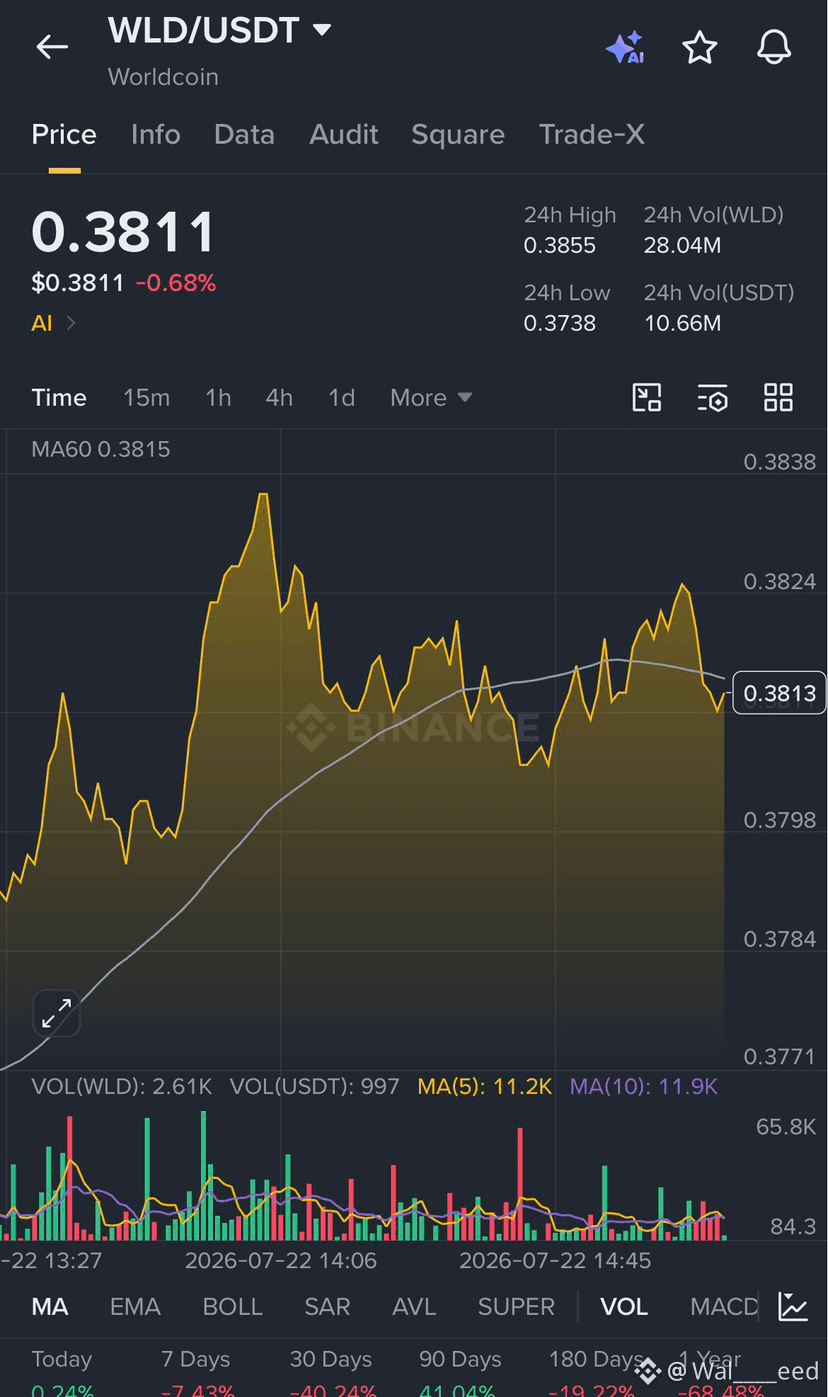Image resolution: width=828 pixels, height=1397 pixels.
Task: Click the VOL(WLD): 2.61K label
Action: click(122, 1086)
